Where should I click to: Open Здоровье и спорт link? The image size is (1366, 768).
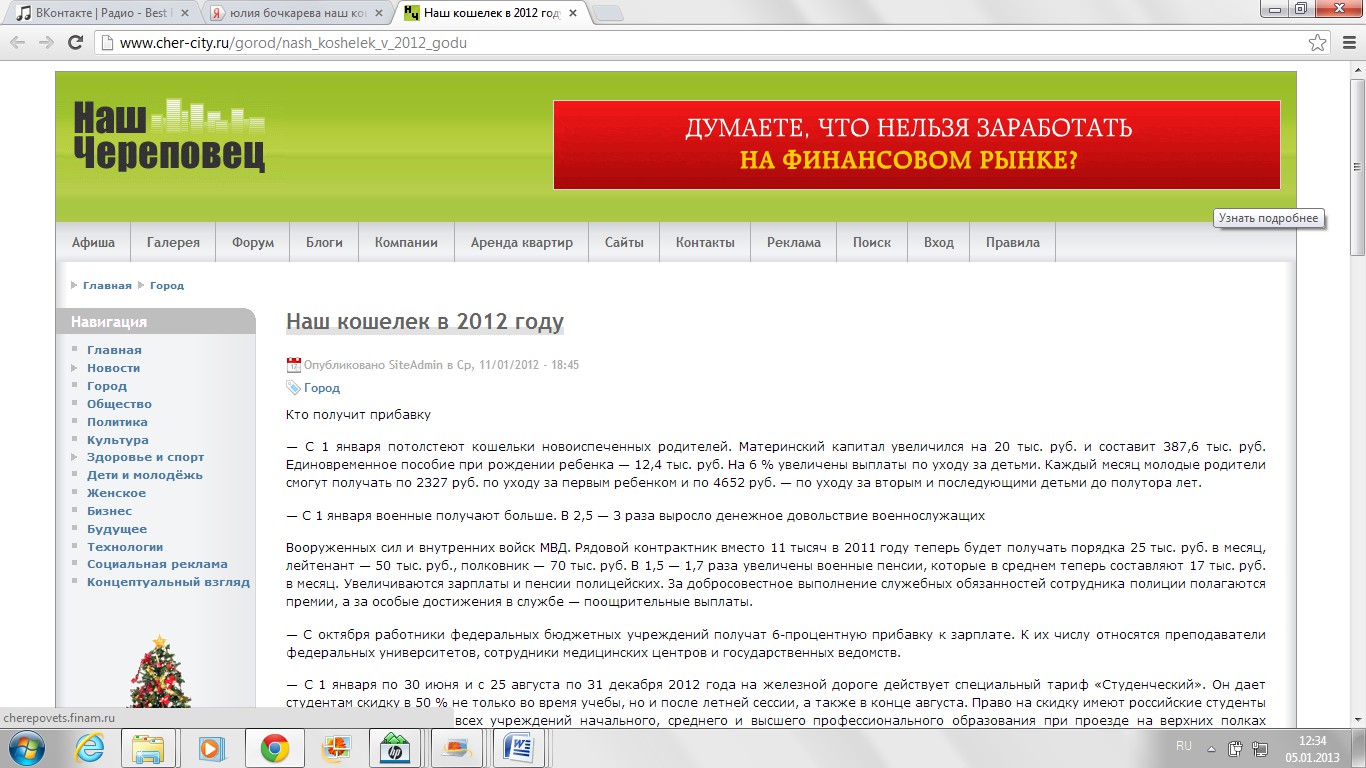click(146, 457)
